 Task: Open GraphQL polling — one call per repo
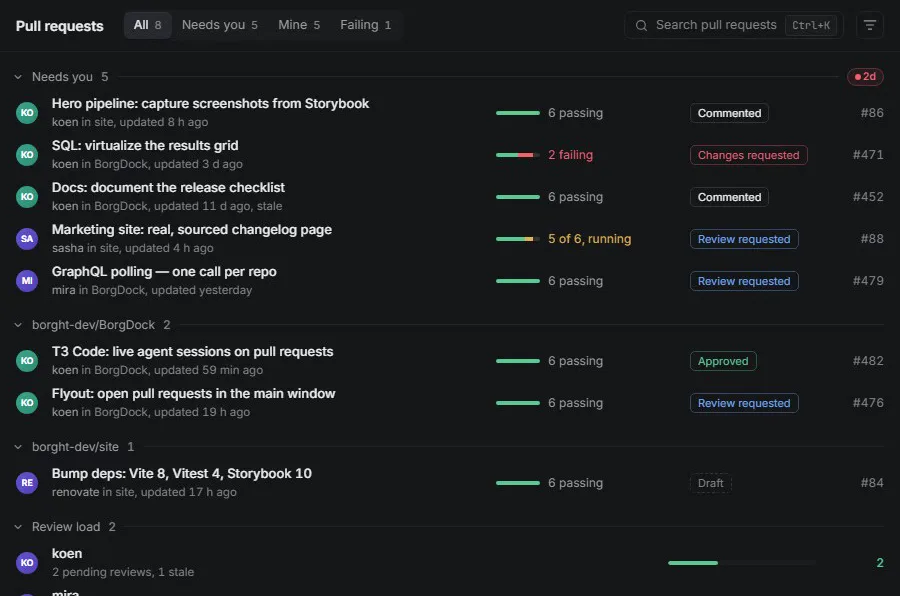pos(164,272)
